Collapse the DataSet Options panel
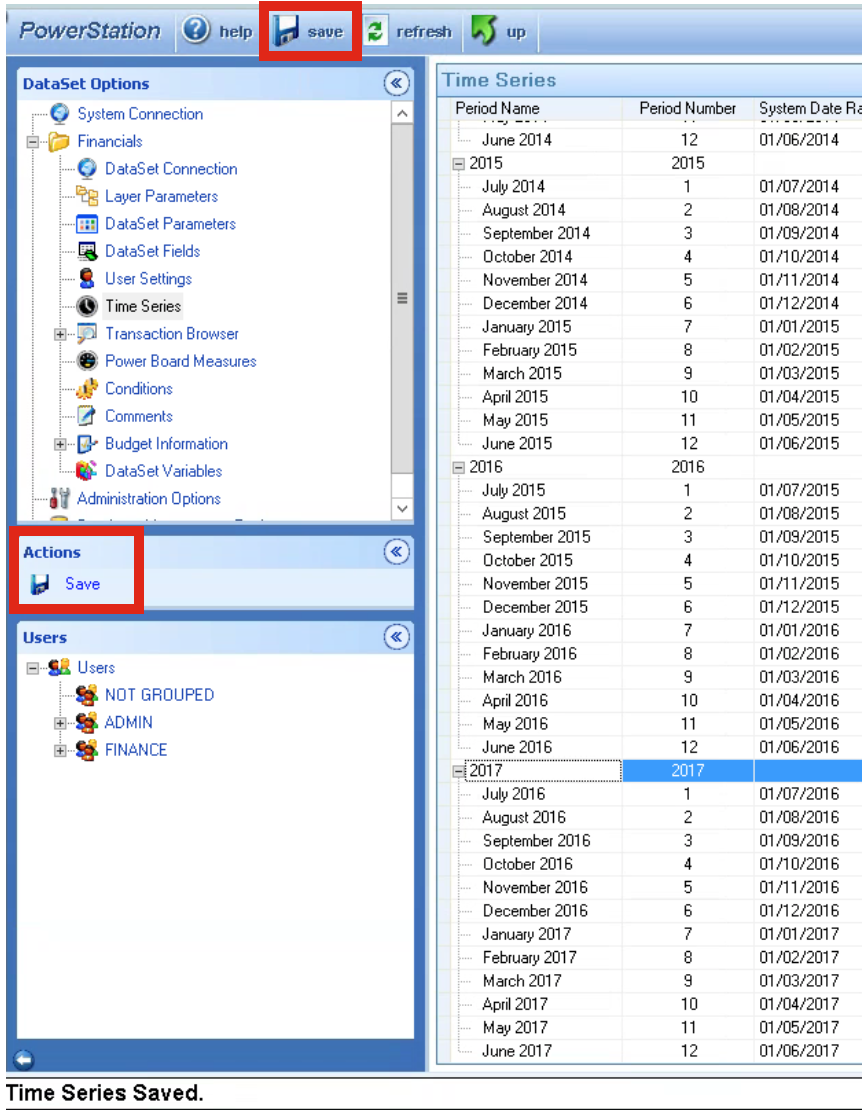 [x=396, y=84]
